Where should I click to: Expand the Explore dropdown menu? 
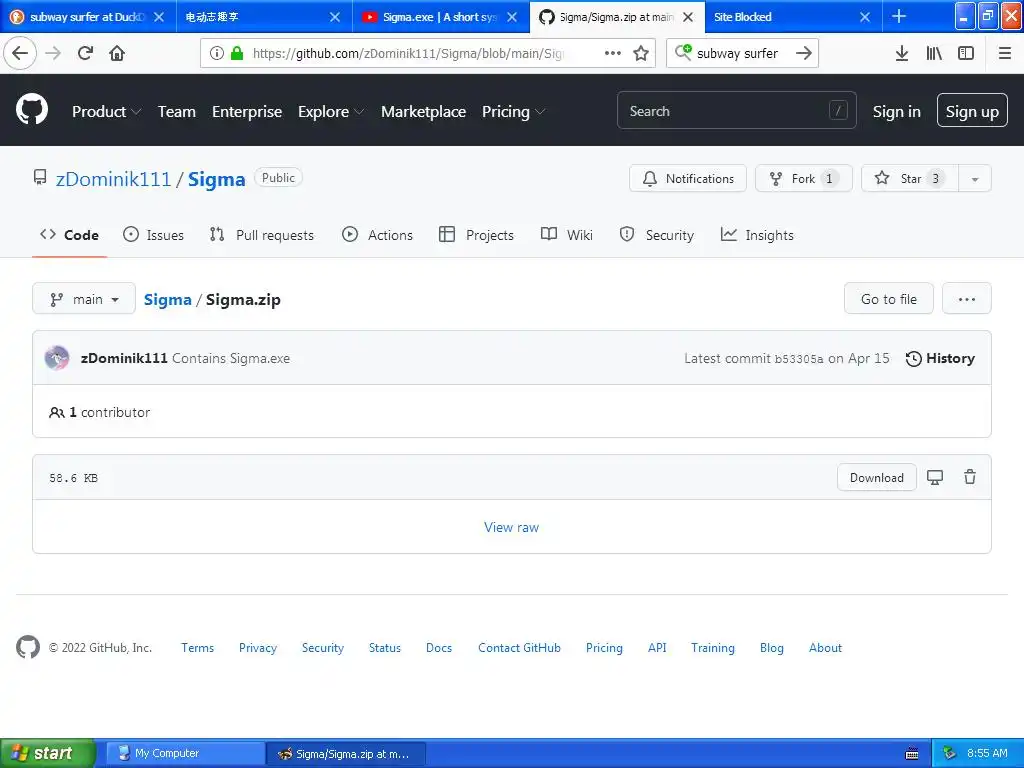click(331, 112)
